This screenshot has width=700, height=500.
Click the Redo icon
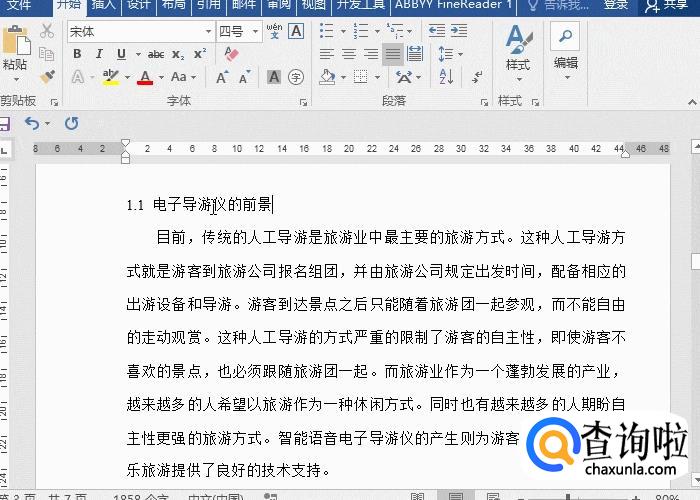pyautogui.click(x=71, y=123)
